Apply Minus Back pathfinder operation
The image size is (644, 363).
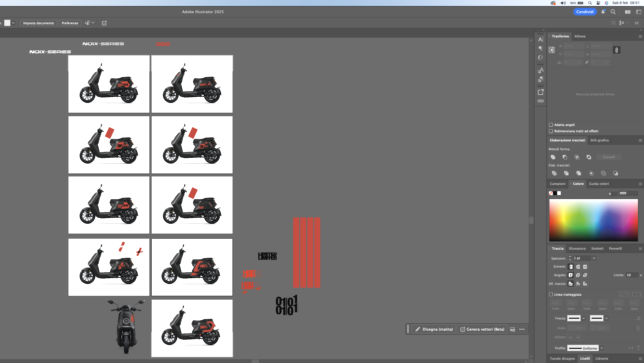[x=615, y=173]
